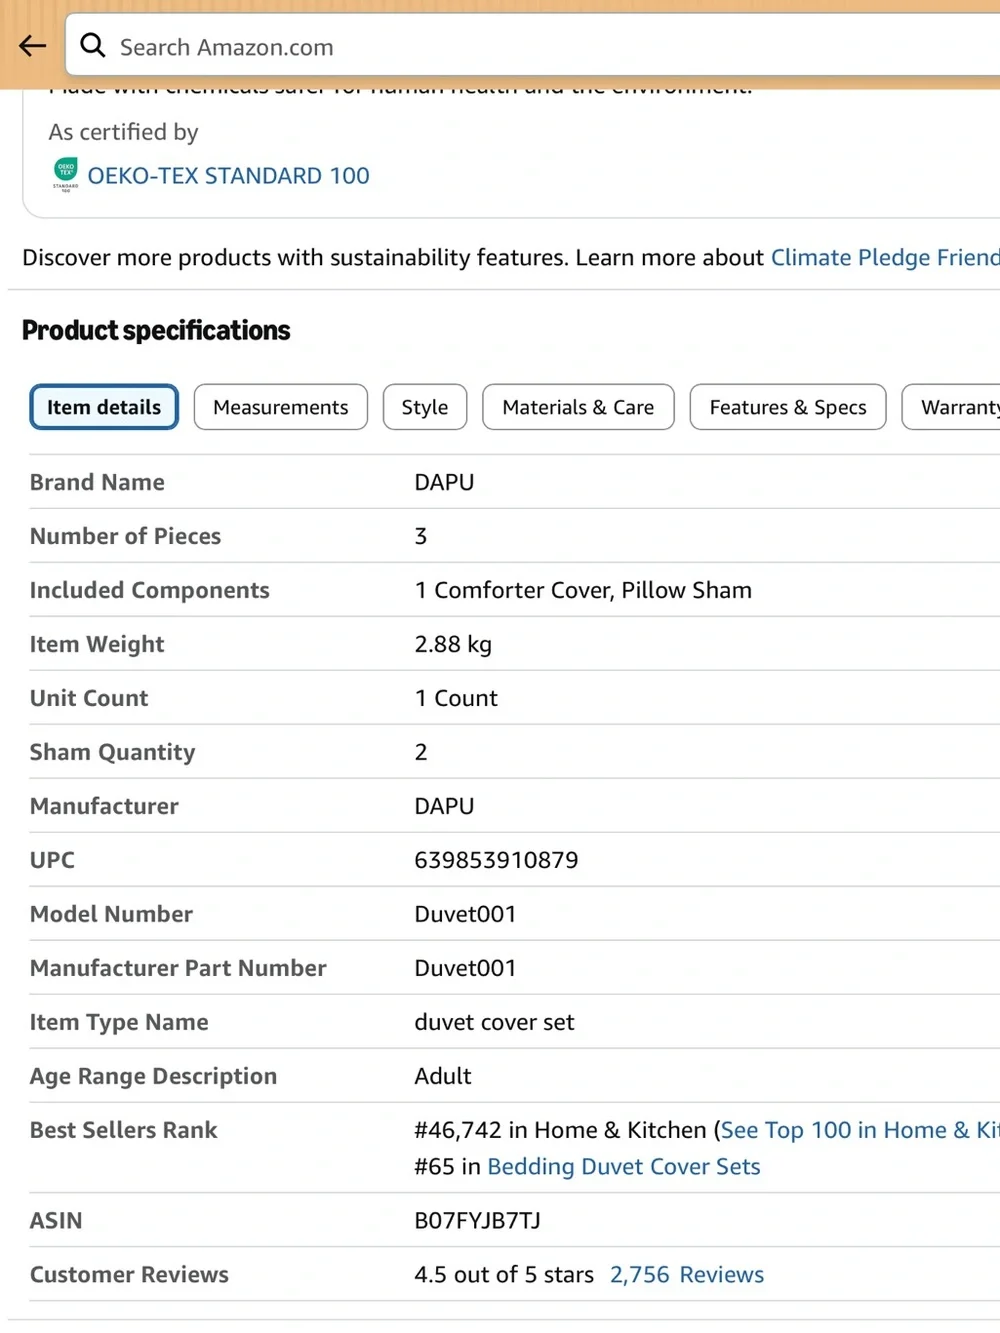Viewport: 1000px width, 1333px height.
Task: Switch to the Style tab
Action: (425, 407)
